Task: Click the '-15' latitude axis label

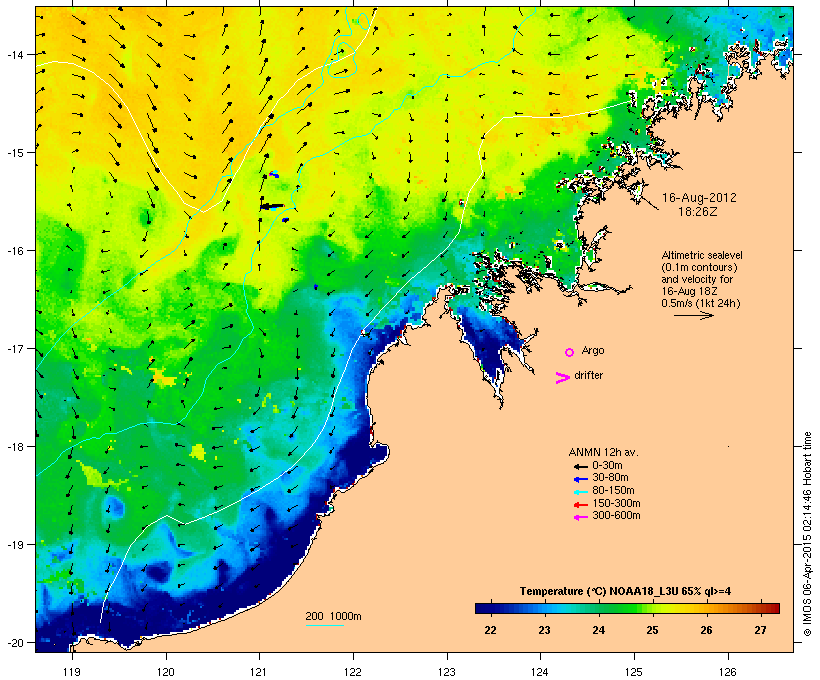Action: tap(15, 153)
